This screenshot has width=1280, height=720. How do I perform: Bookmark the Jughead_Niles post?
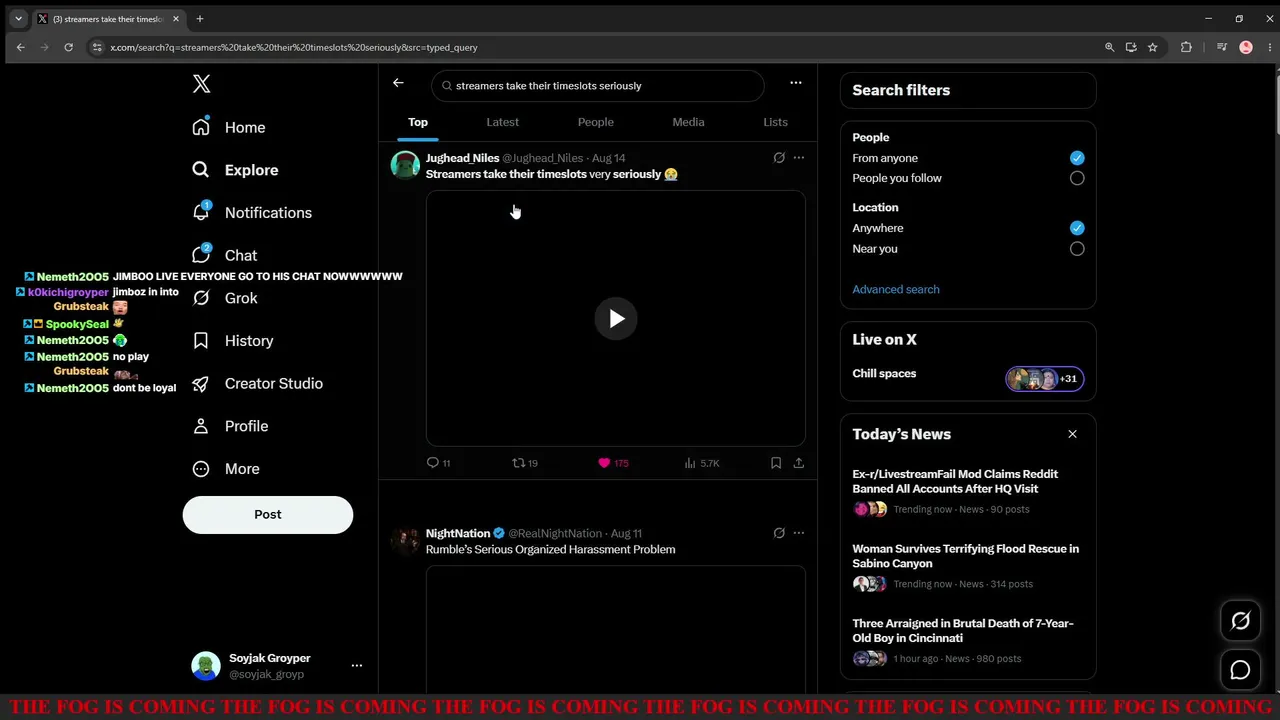click(x=776, y=463)
